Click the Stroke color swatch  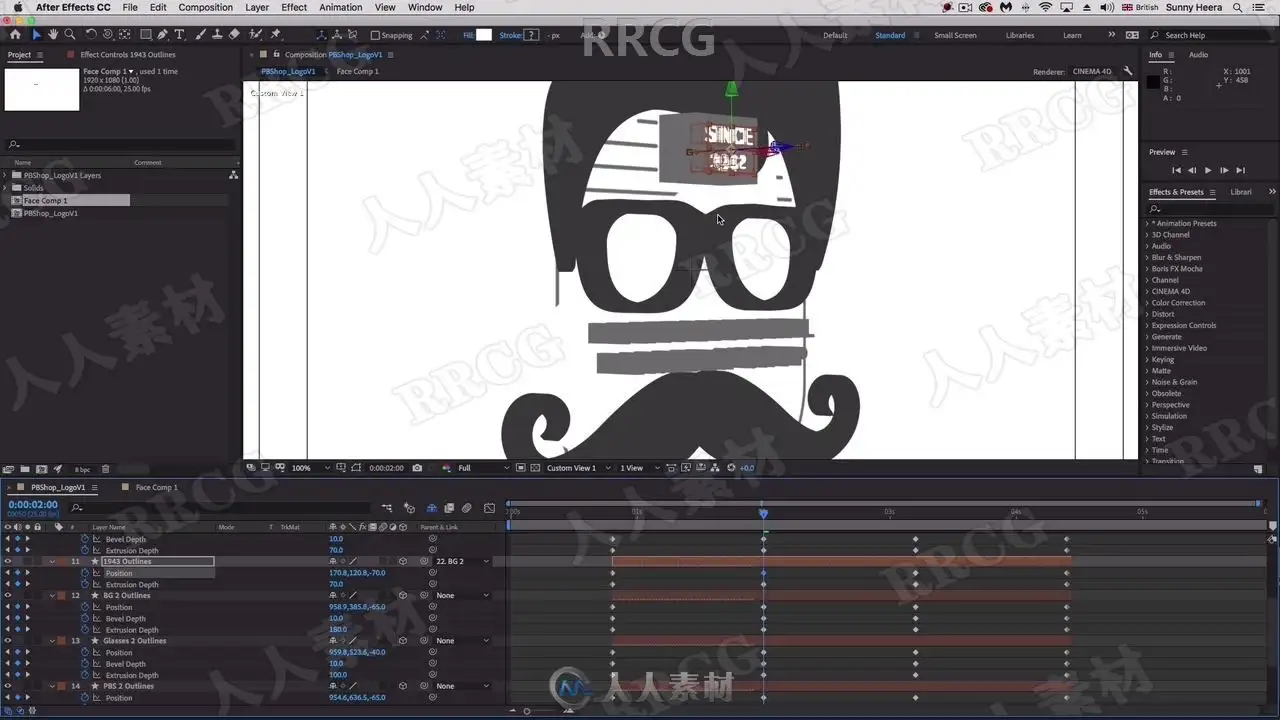coord(531,35)
